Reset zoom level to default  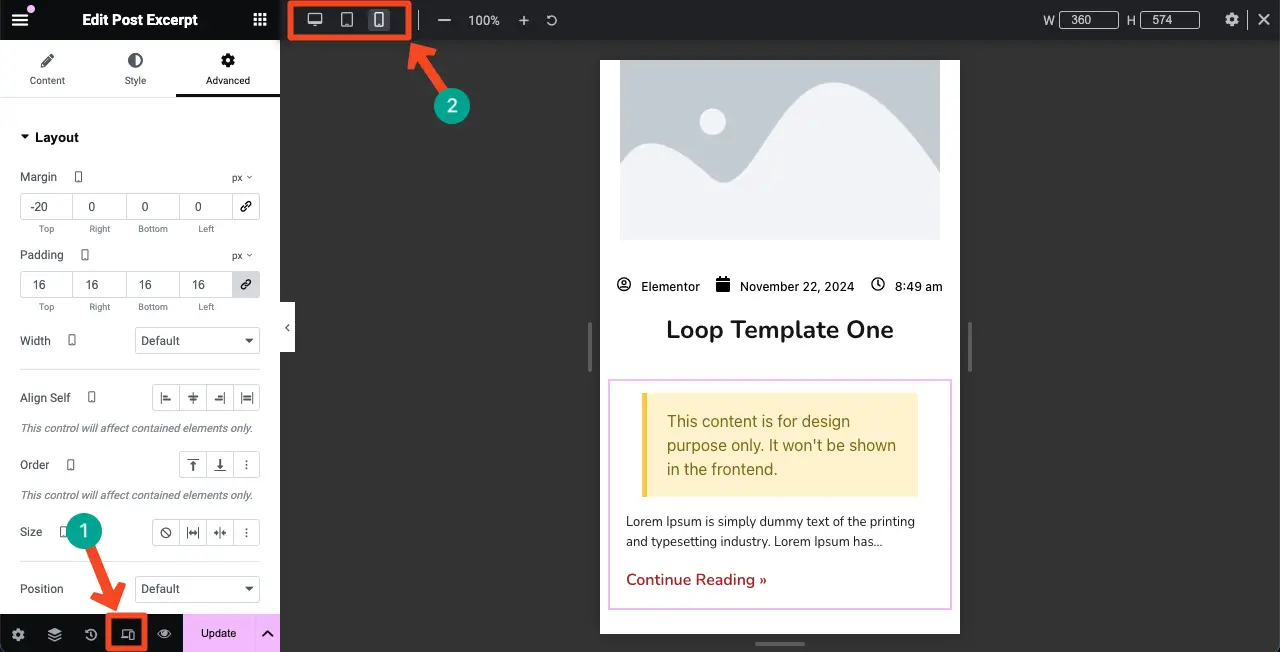552,20
